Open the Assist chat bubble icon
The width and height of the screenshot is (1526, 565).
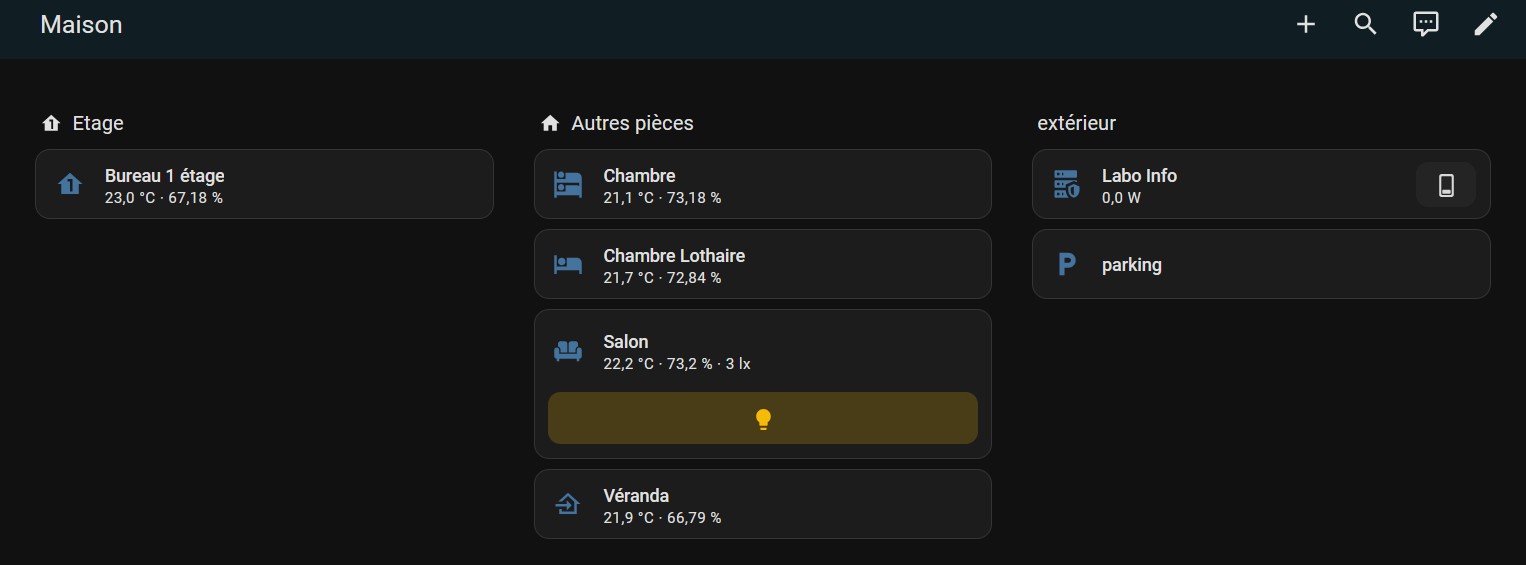coord(1425,24)
